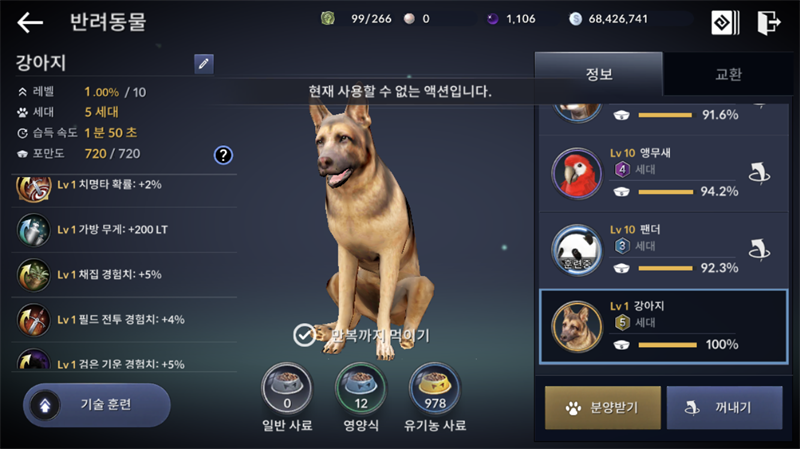Screen dimensions: 800x449
Task: Click the 분양받기 button
Action: click(603, 408)
